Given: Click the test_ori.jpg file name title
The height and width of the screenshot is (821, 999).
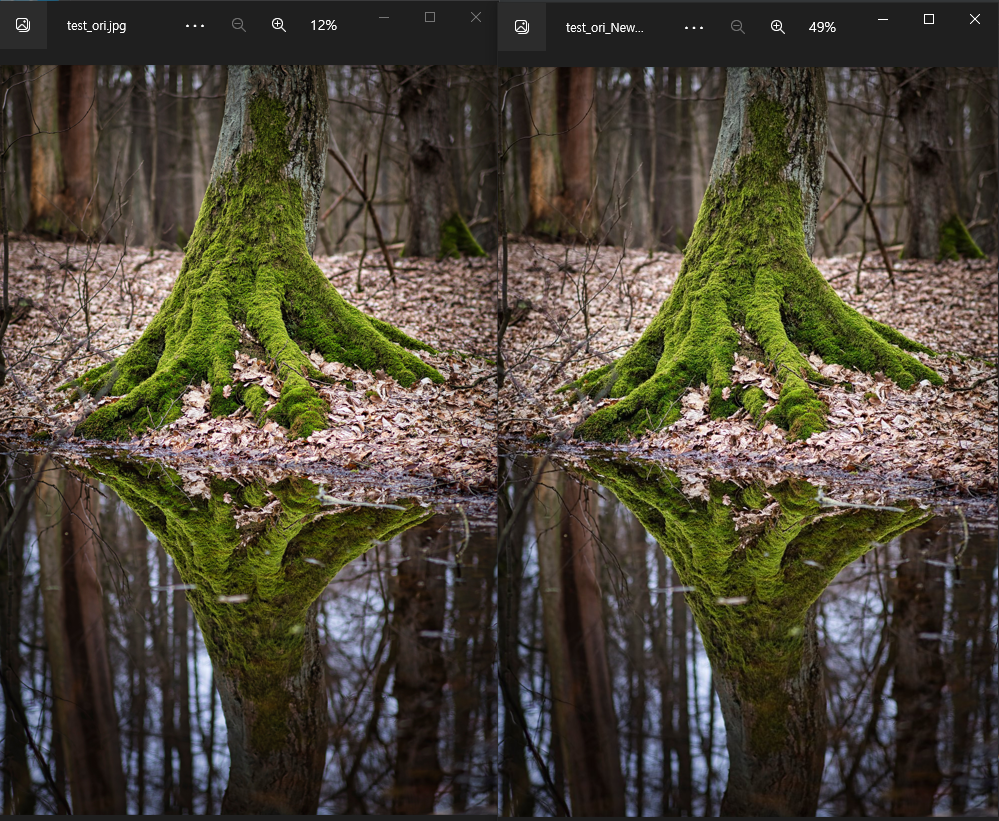Looking at the screenshot, I should [97, 25].
